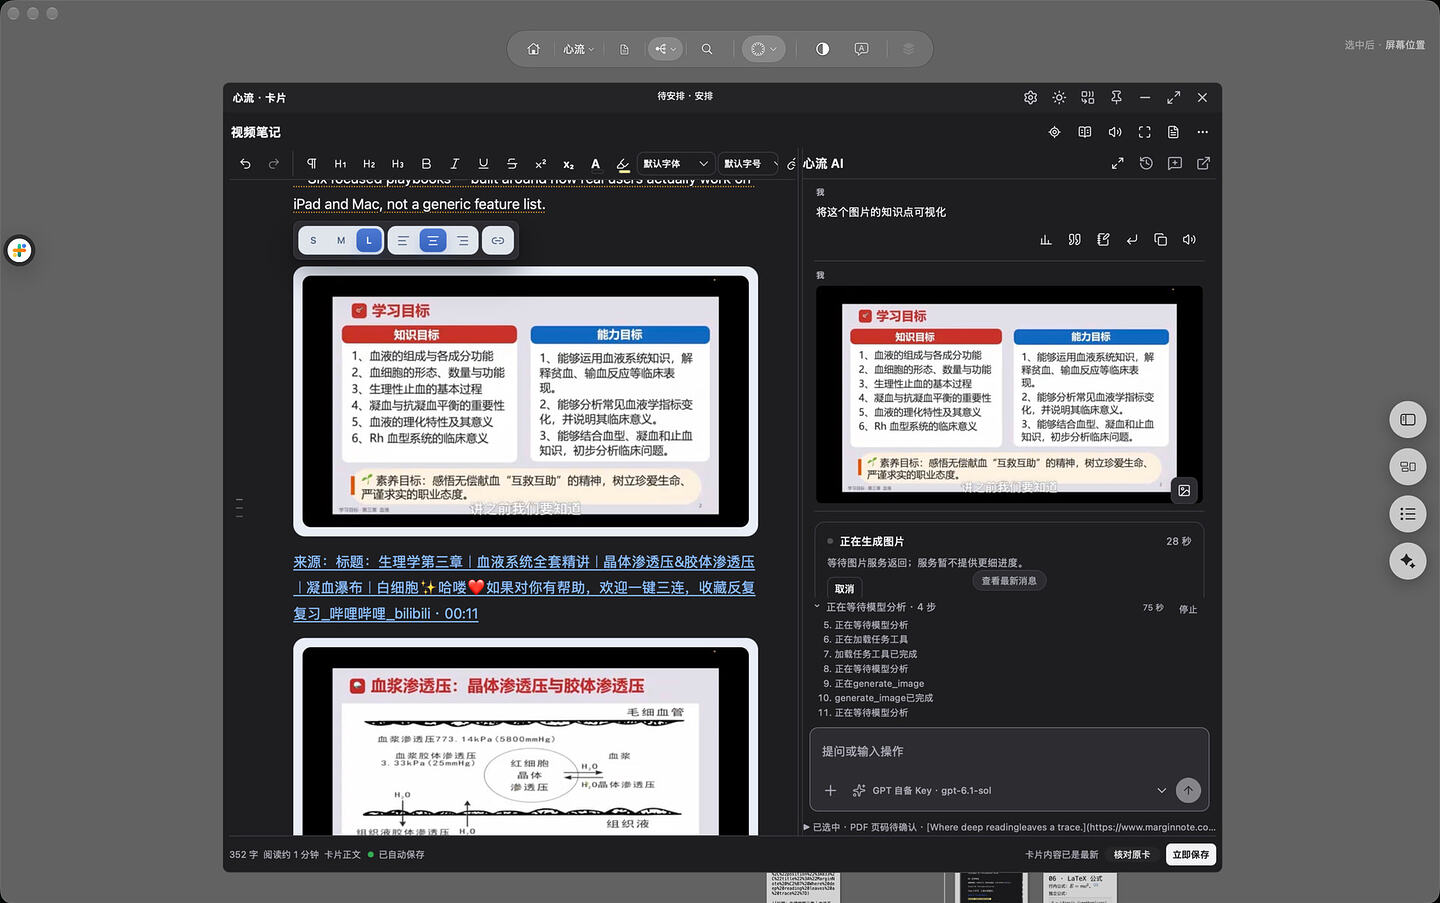Open the 默认字号 font size dropdown

[x=749, y=163]
